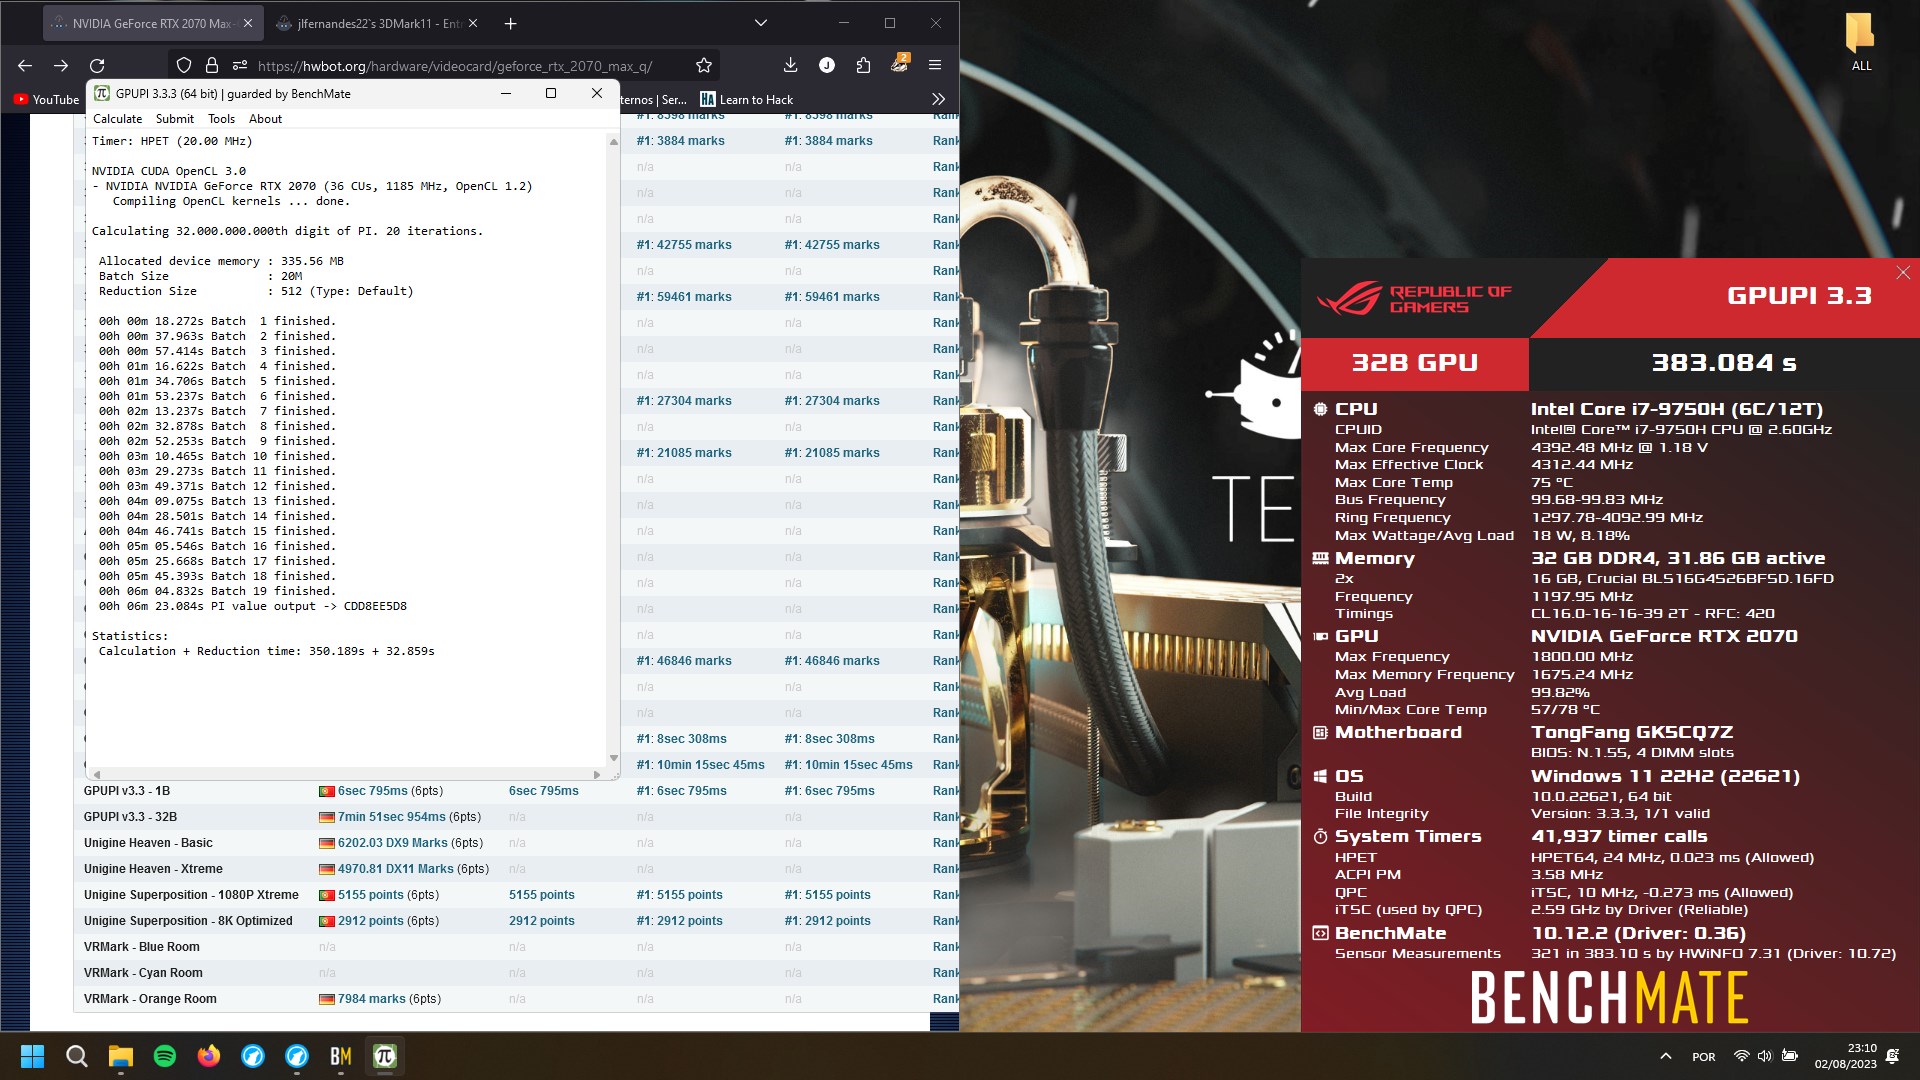Close the jlfernandes22's 3DMark11 tab
Viewport: 1920px width, 1080px height.
click(x=473, y=23)
